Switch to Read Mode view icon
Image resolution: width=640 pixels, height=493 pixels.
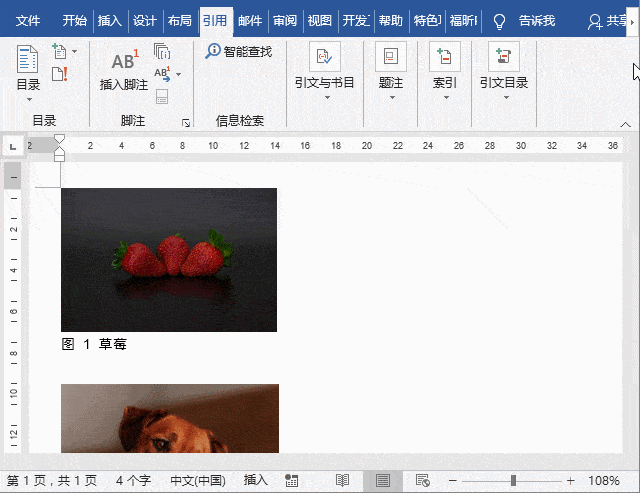pos(342,480)
